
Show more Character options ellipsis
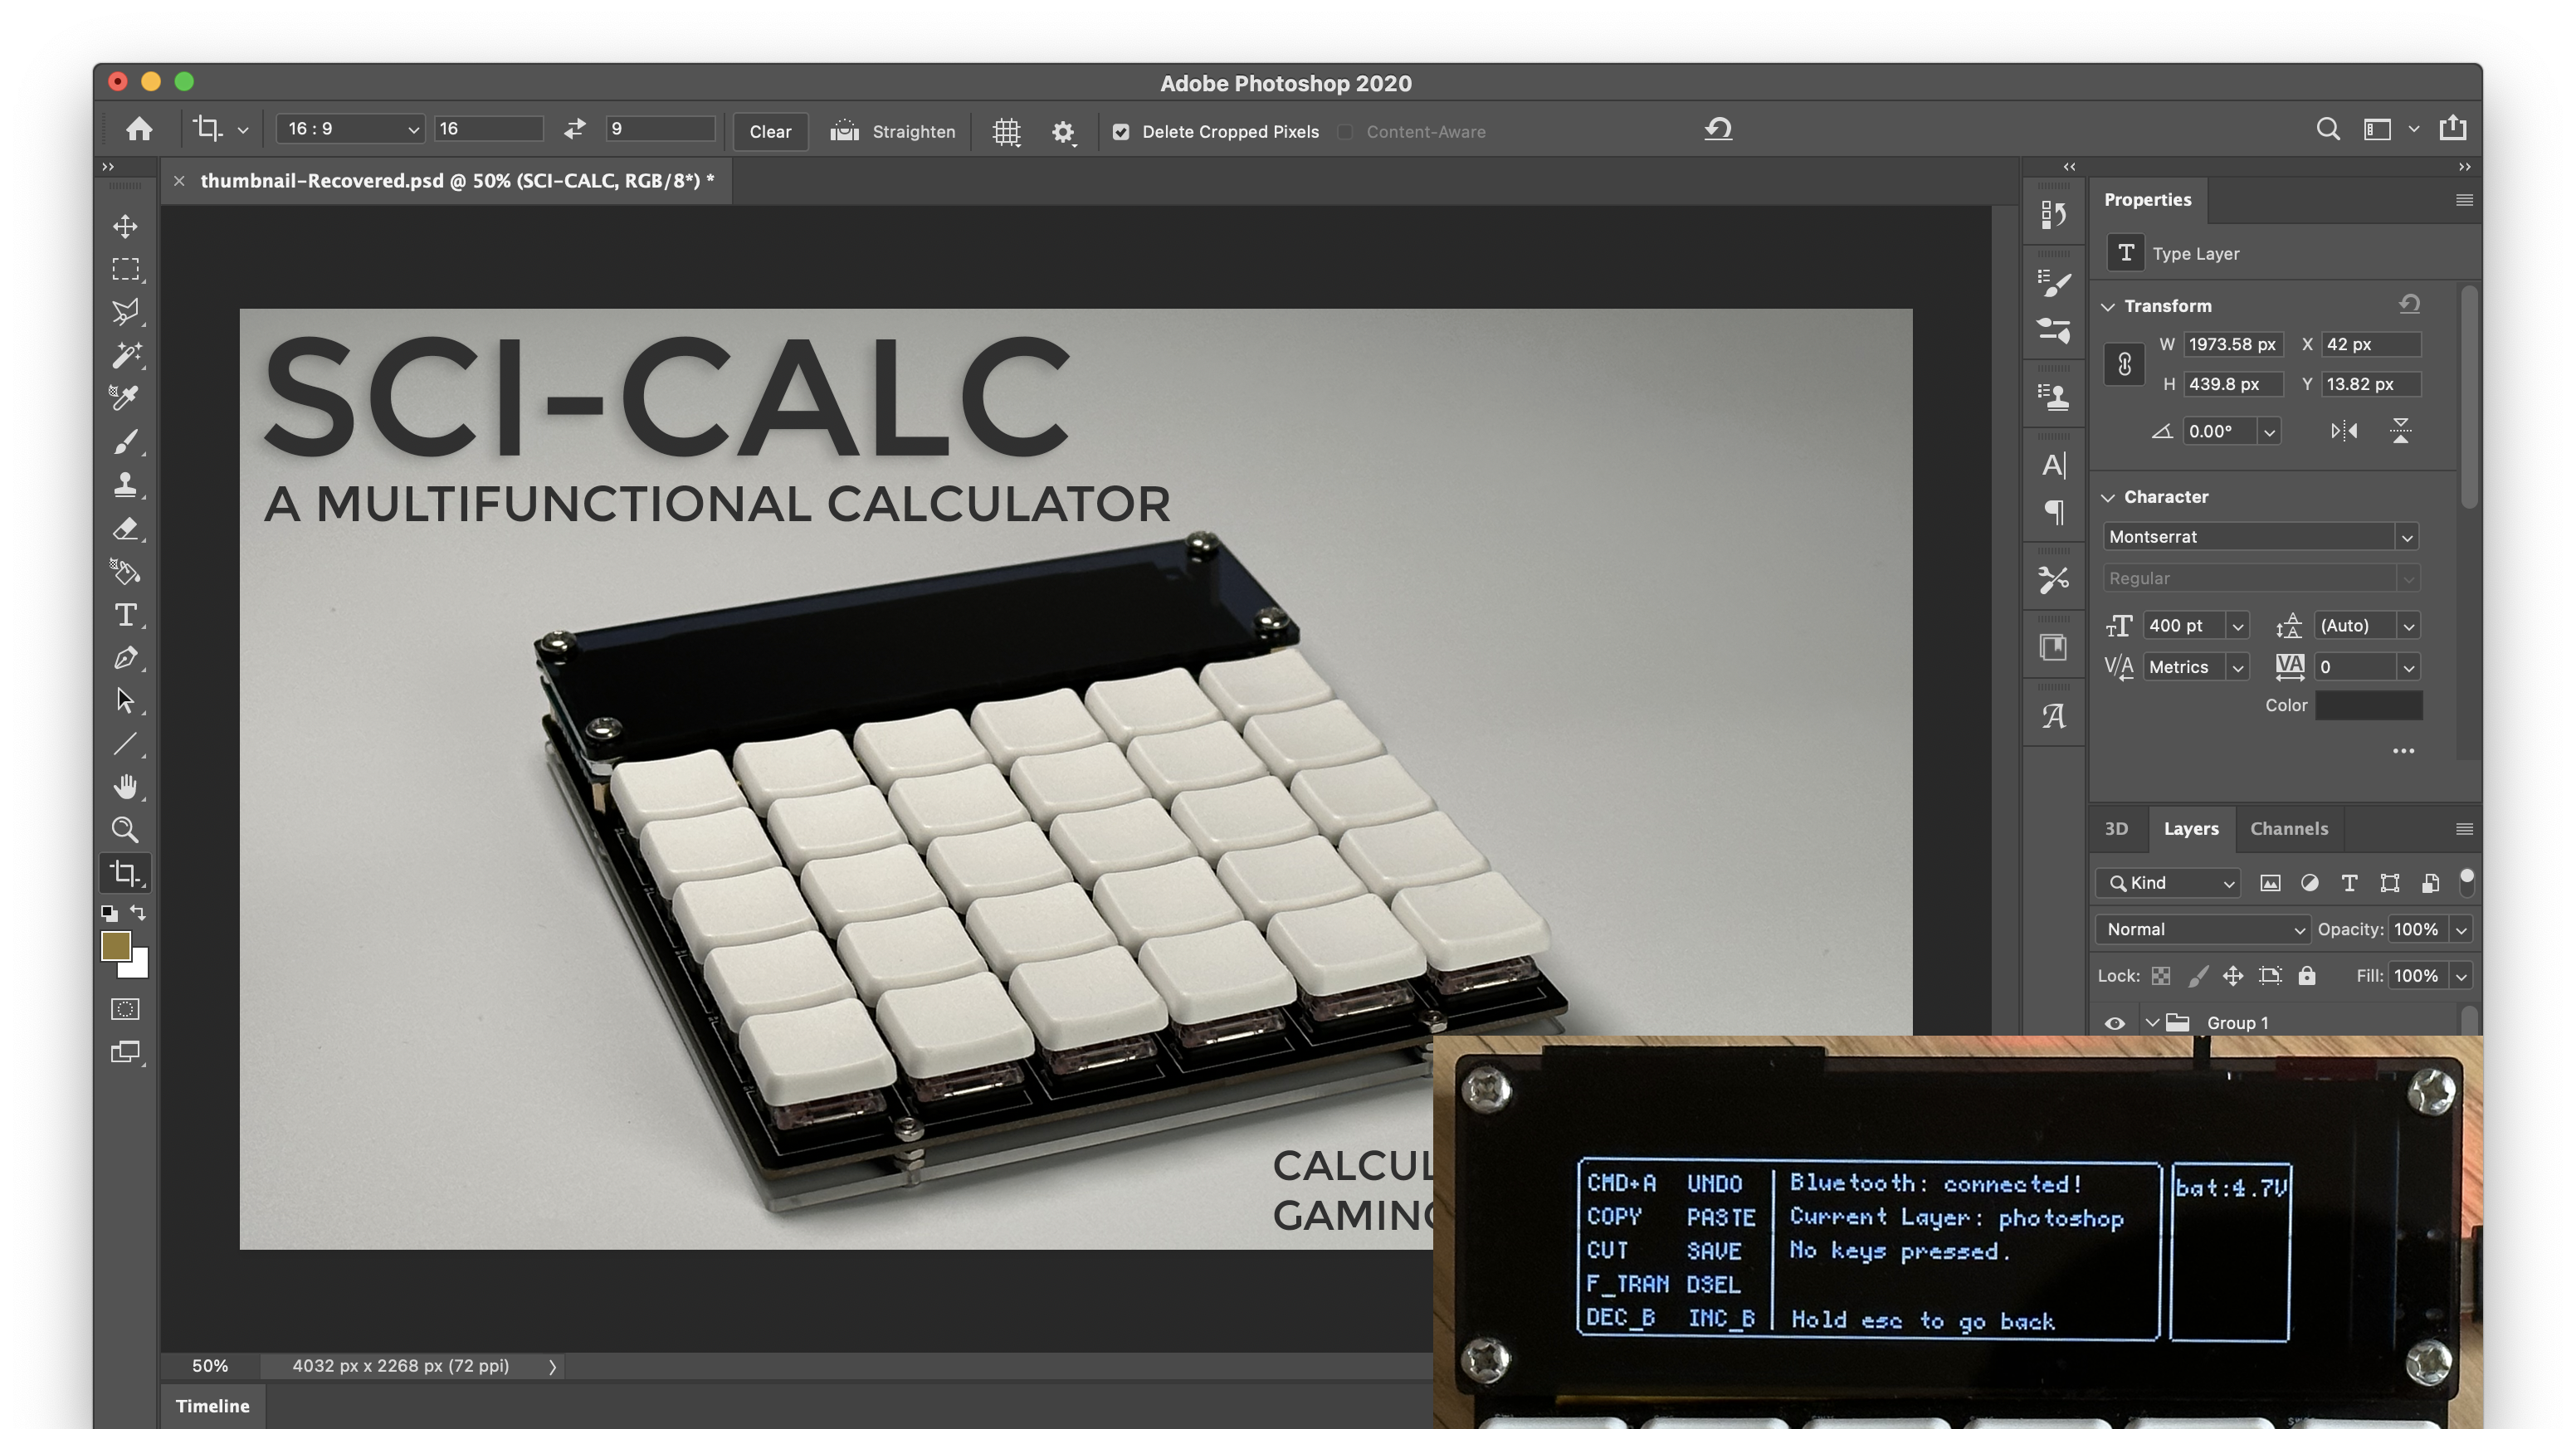(x=2404, y=751)
